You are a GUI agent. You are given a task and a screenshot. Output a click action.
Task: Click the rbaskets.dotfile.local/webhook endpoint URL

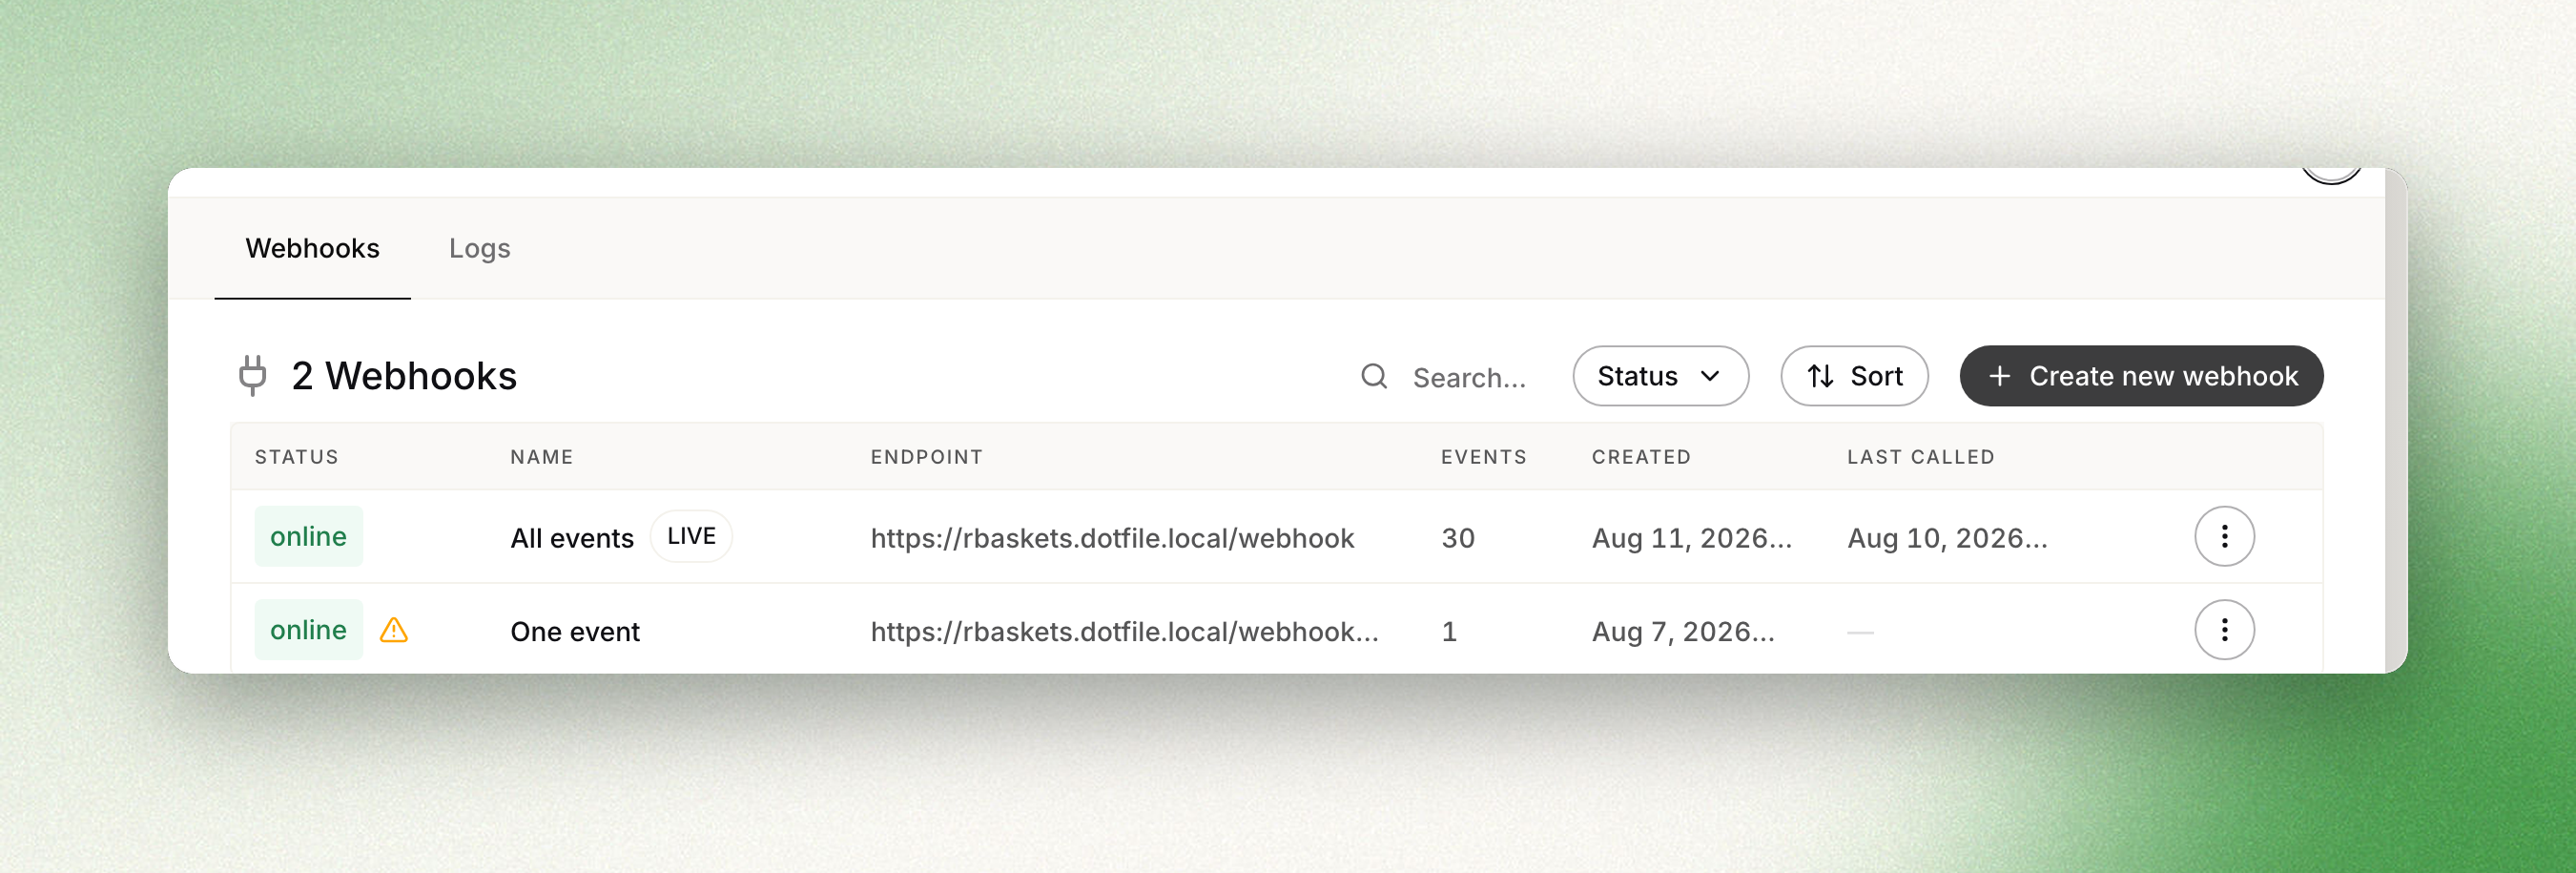pyautogui.click(x=1112, y=538)
